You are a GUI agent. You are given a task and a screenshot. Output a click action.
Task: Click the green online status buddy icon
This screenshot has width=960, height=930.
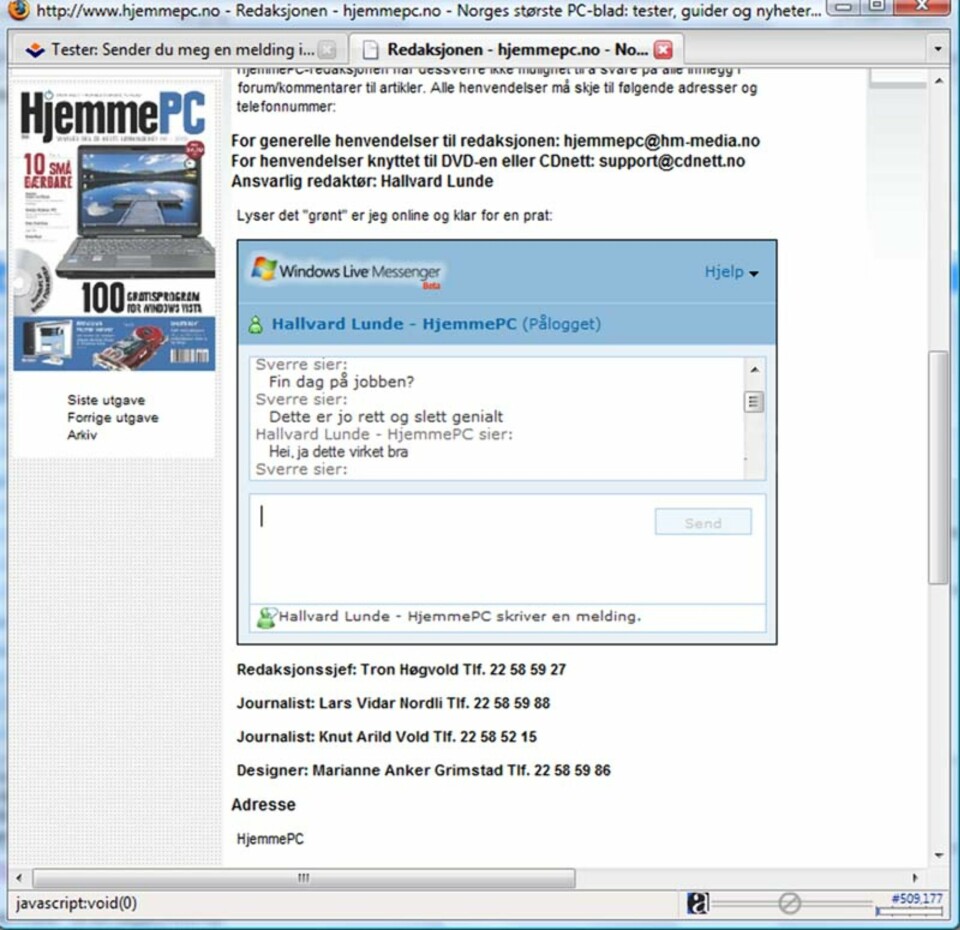(256, 324)
